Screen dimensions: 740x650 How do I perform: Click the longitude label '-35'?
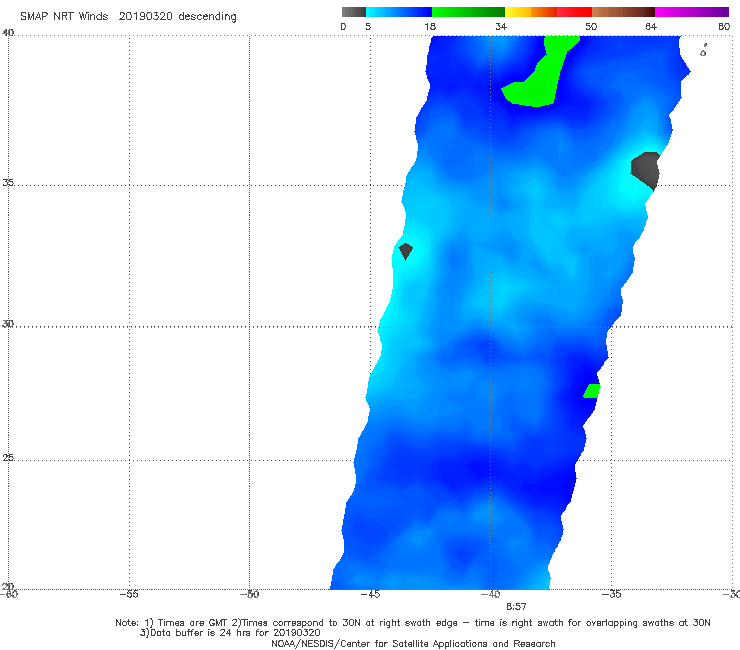[x=611, y=594]
